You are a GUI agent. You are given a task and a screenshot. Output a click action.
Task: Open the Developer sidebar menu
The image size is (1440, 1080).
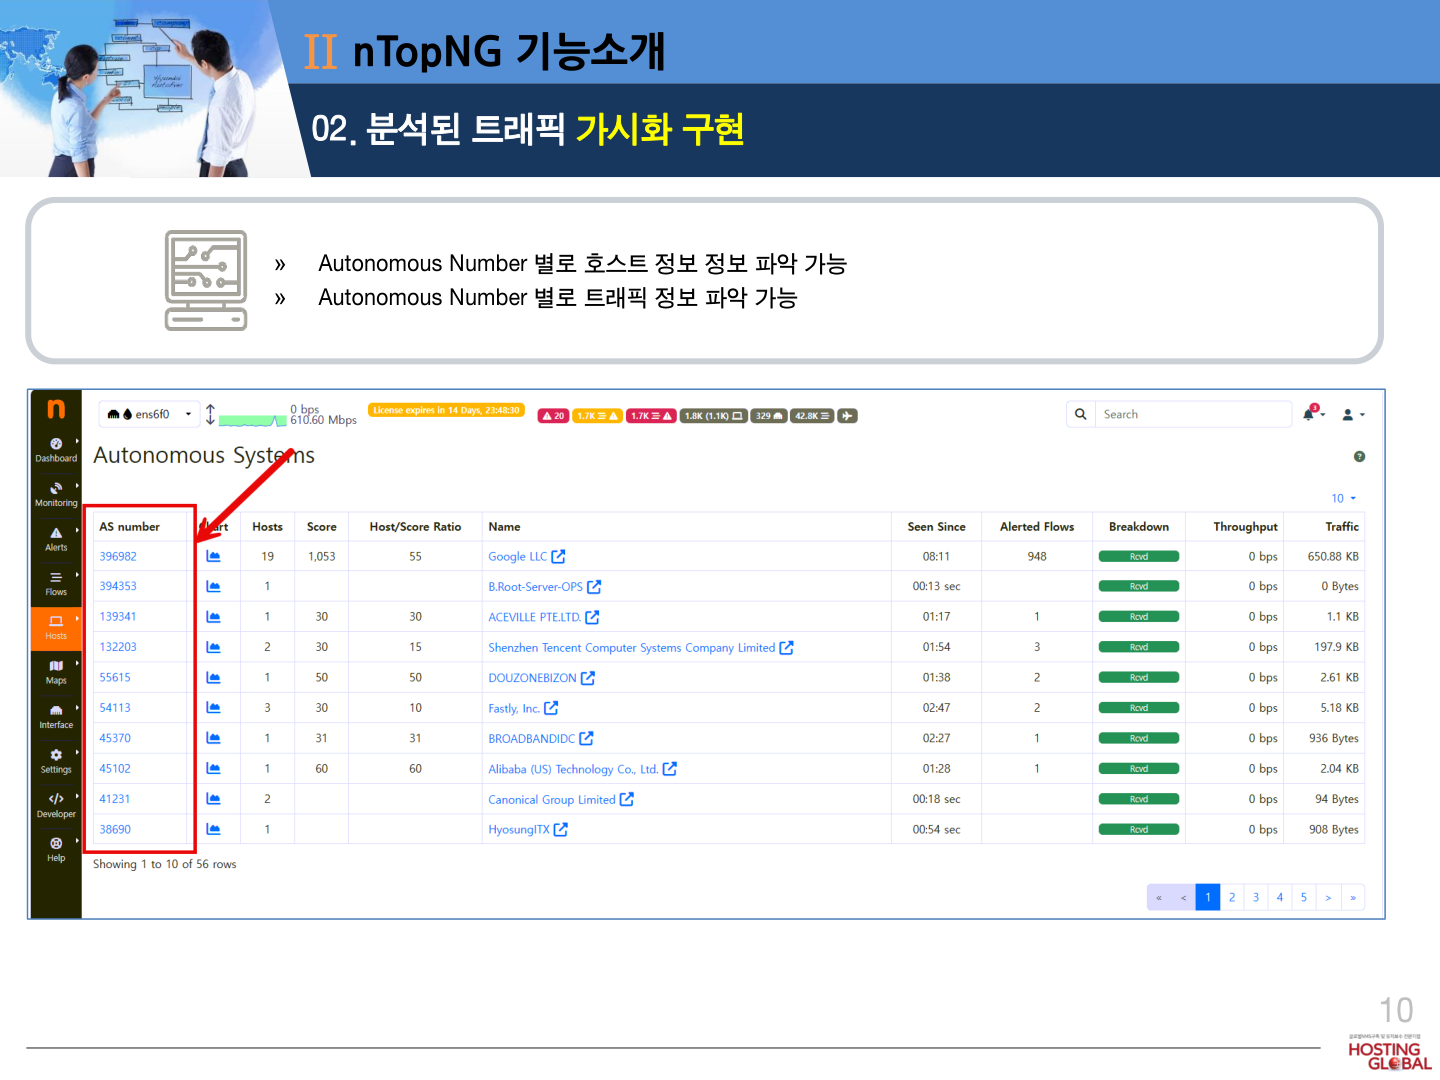point(56,806)
